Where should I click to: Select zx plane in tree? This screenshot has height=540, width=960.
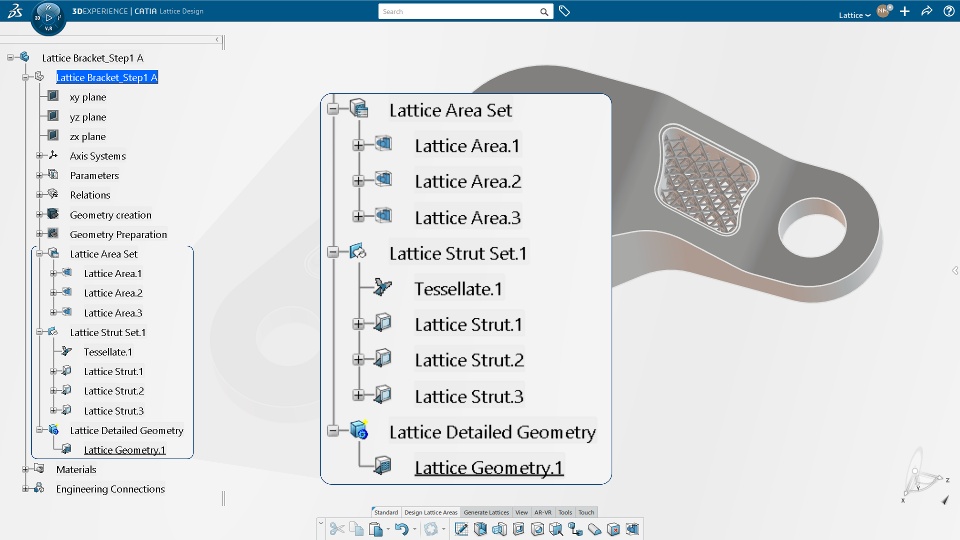point(88,137)
